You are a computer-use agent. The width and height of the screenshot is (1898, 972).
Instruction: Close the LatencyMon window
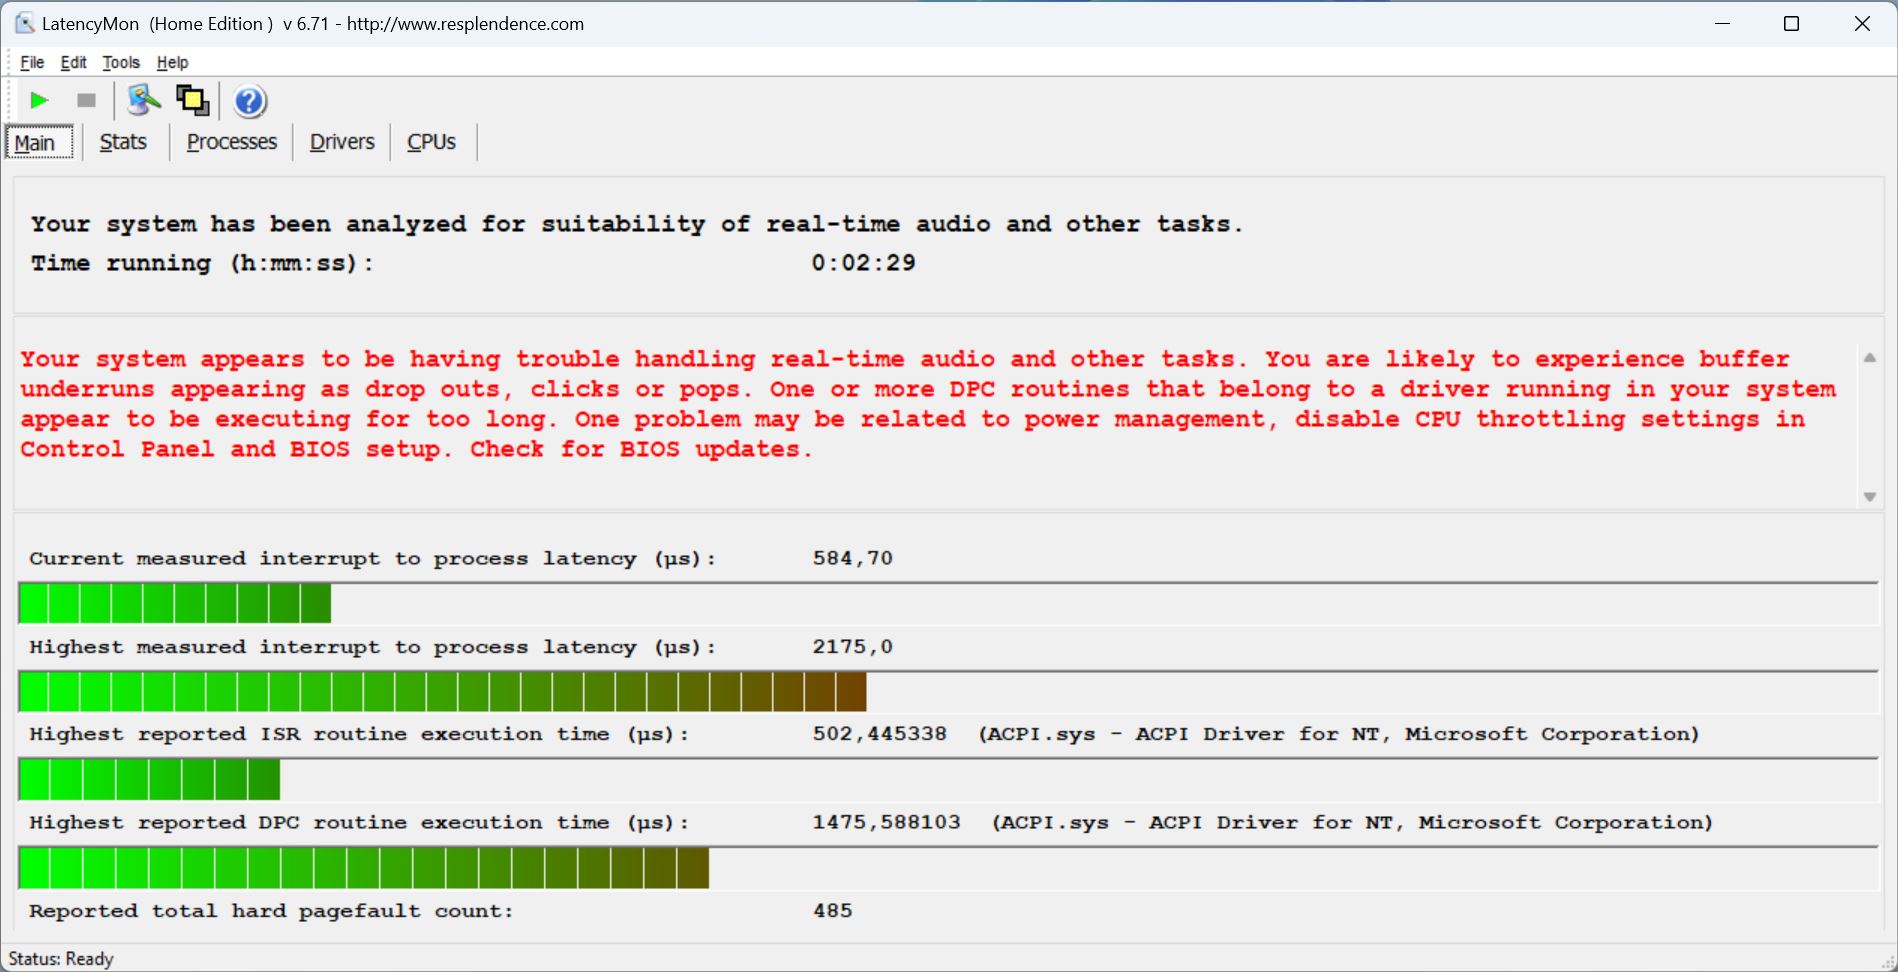tap(1862, 23)
